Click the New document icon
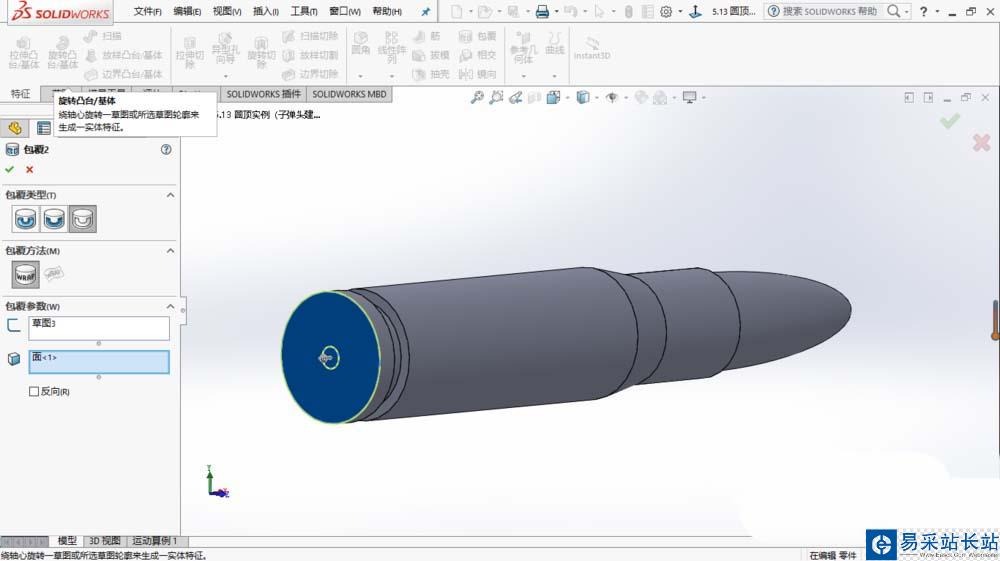1000x561 pixels. [x=457, y=11]
